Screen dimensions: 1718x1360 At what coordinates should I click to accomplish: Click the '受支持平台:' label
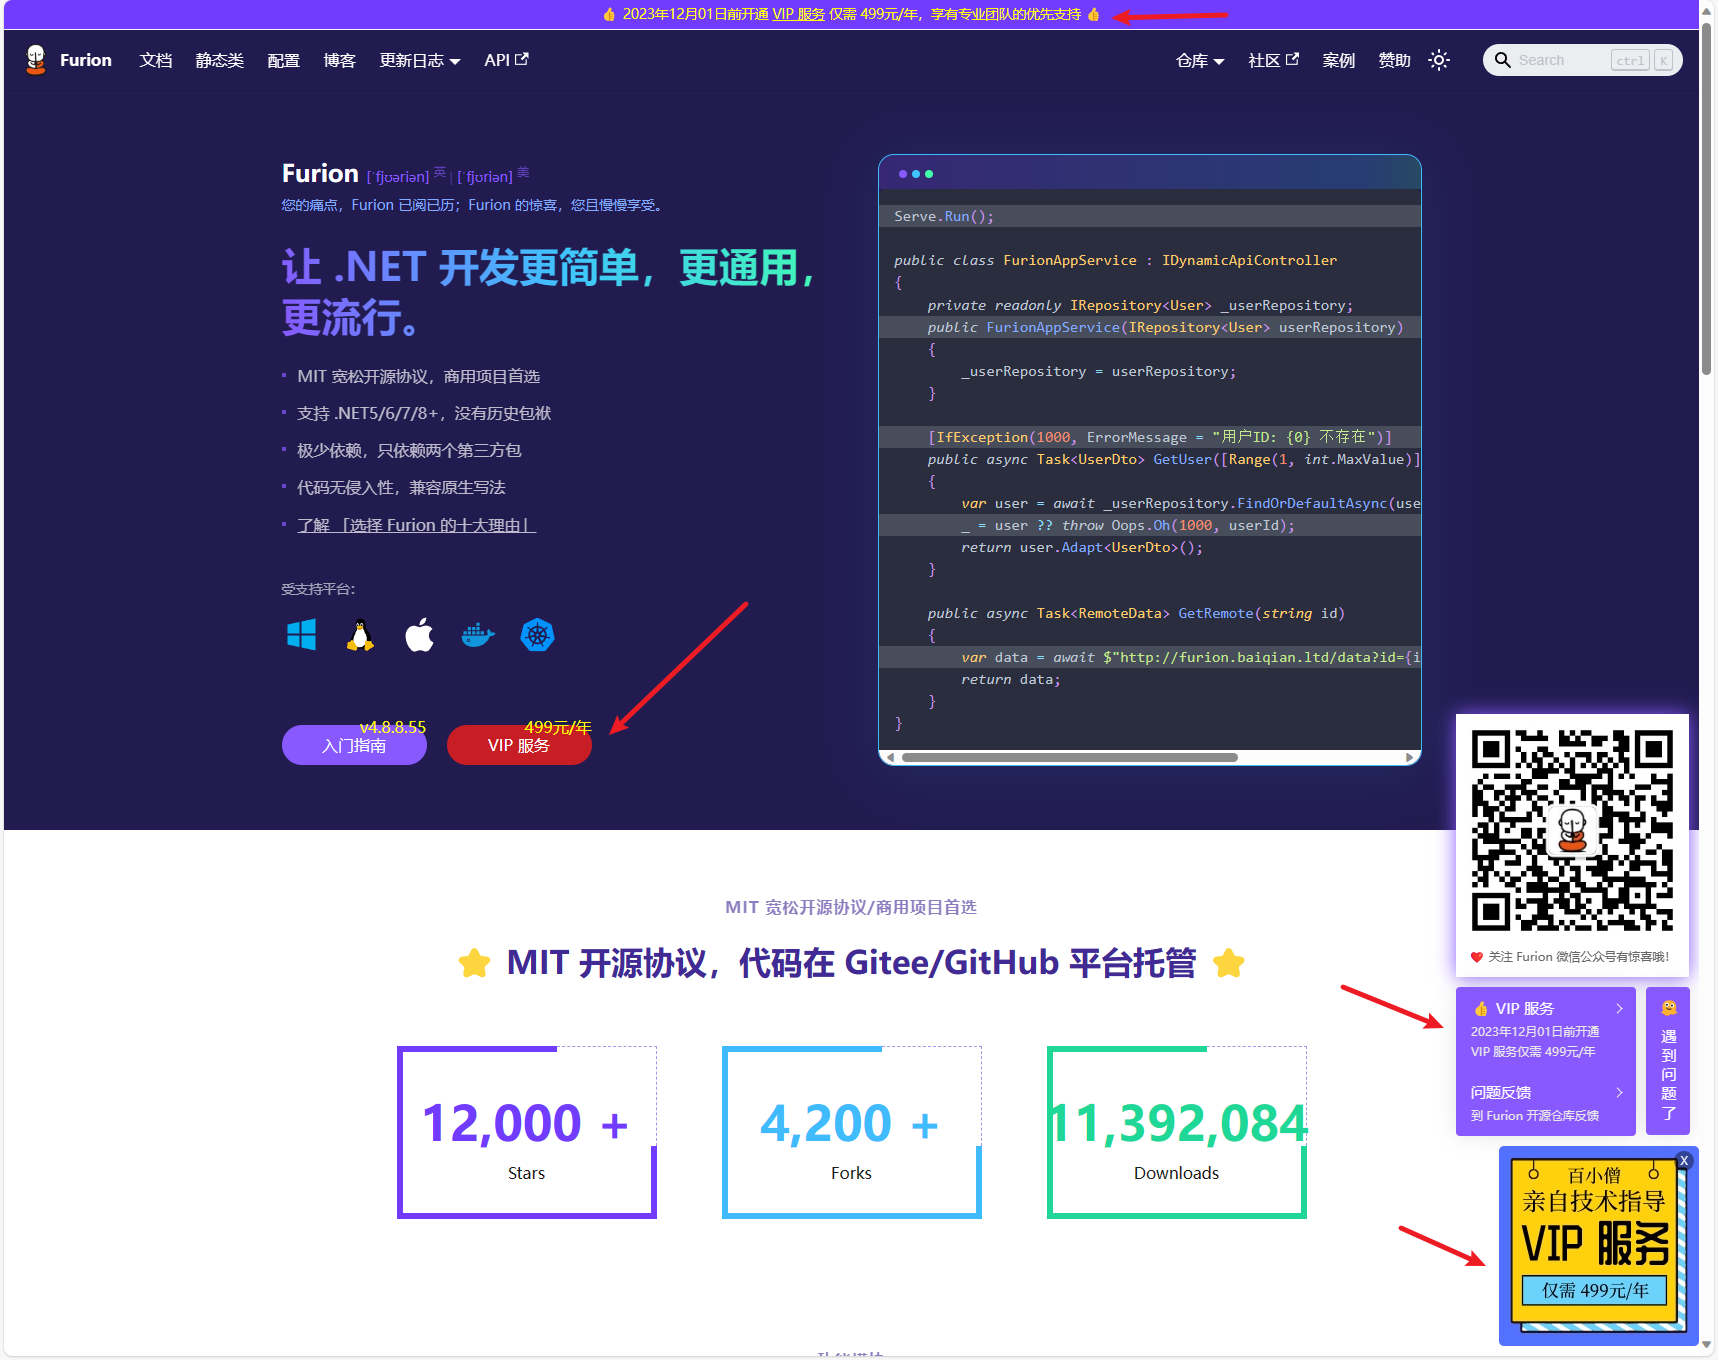click(318, 589)
